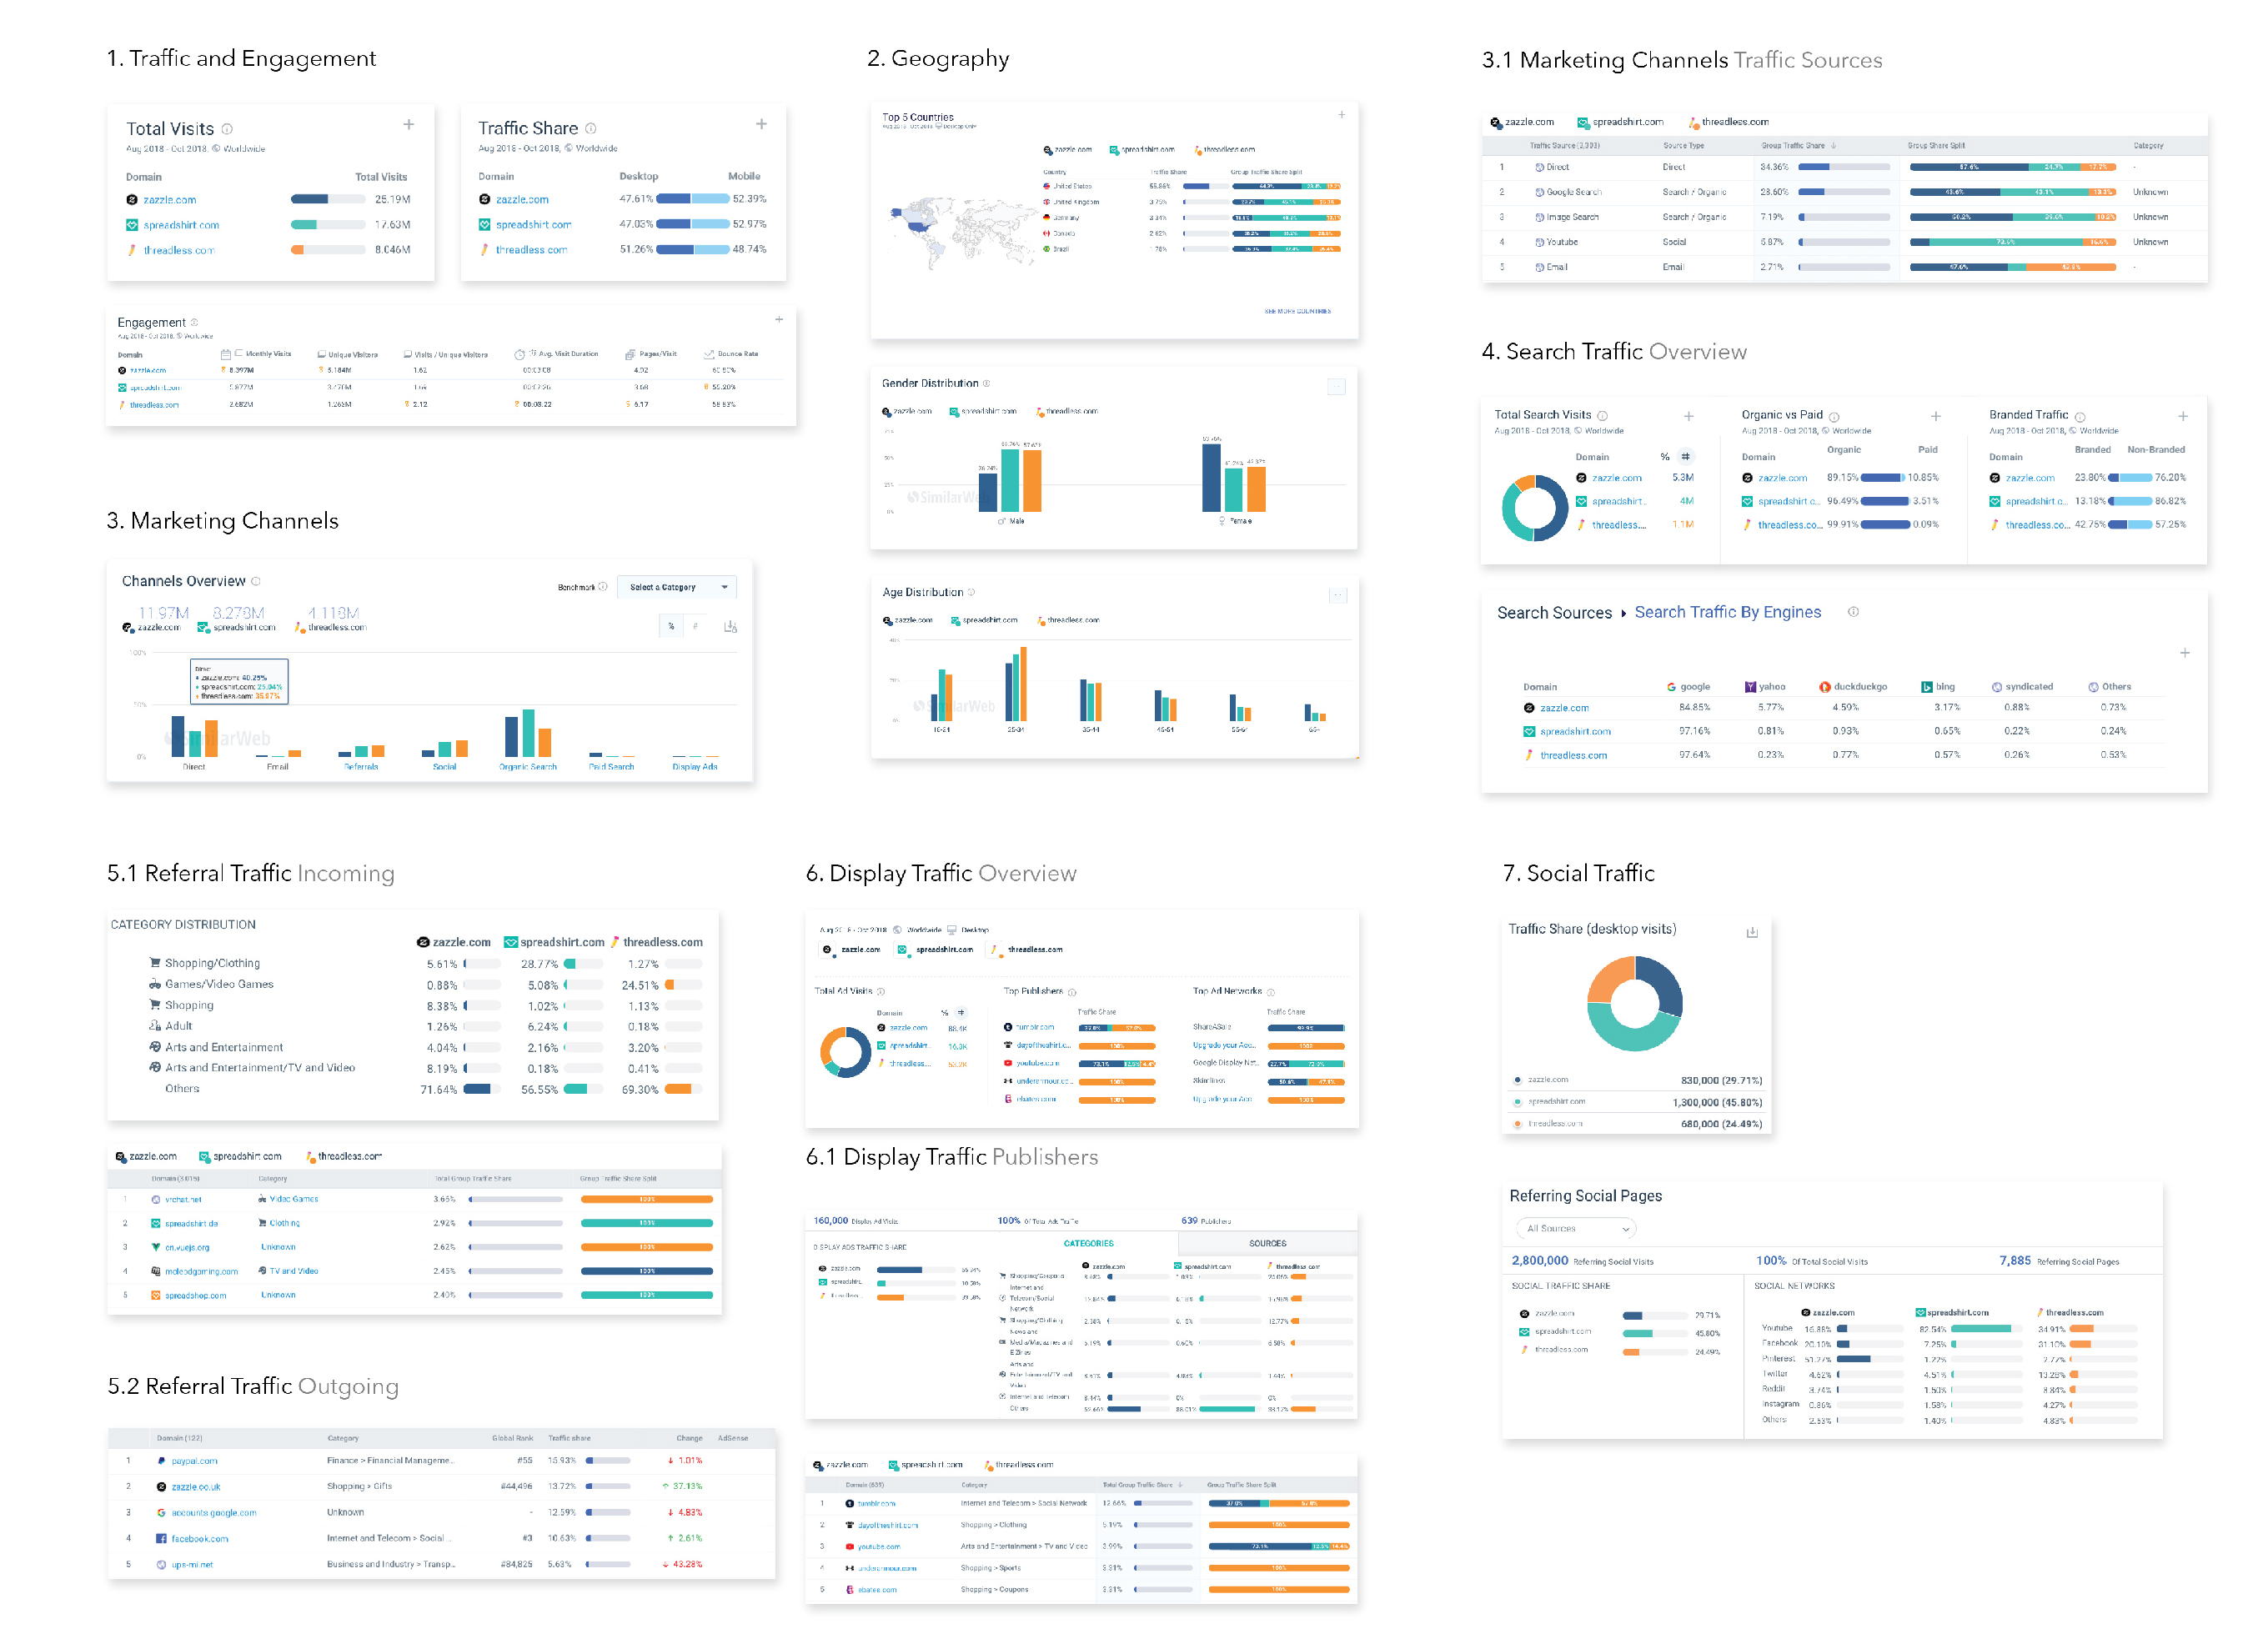Switch to the SOURCES tab
2268x1649 pixels.
tap(1268, 1244)
